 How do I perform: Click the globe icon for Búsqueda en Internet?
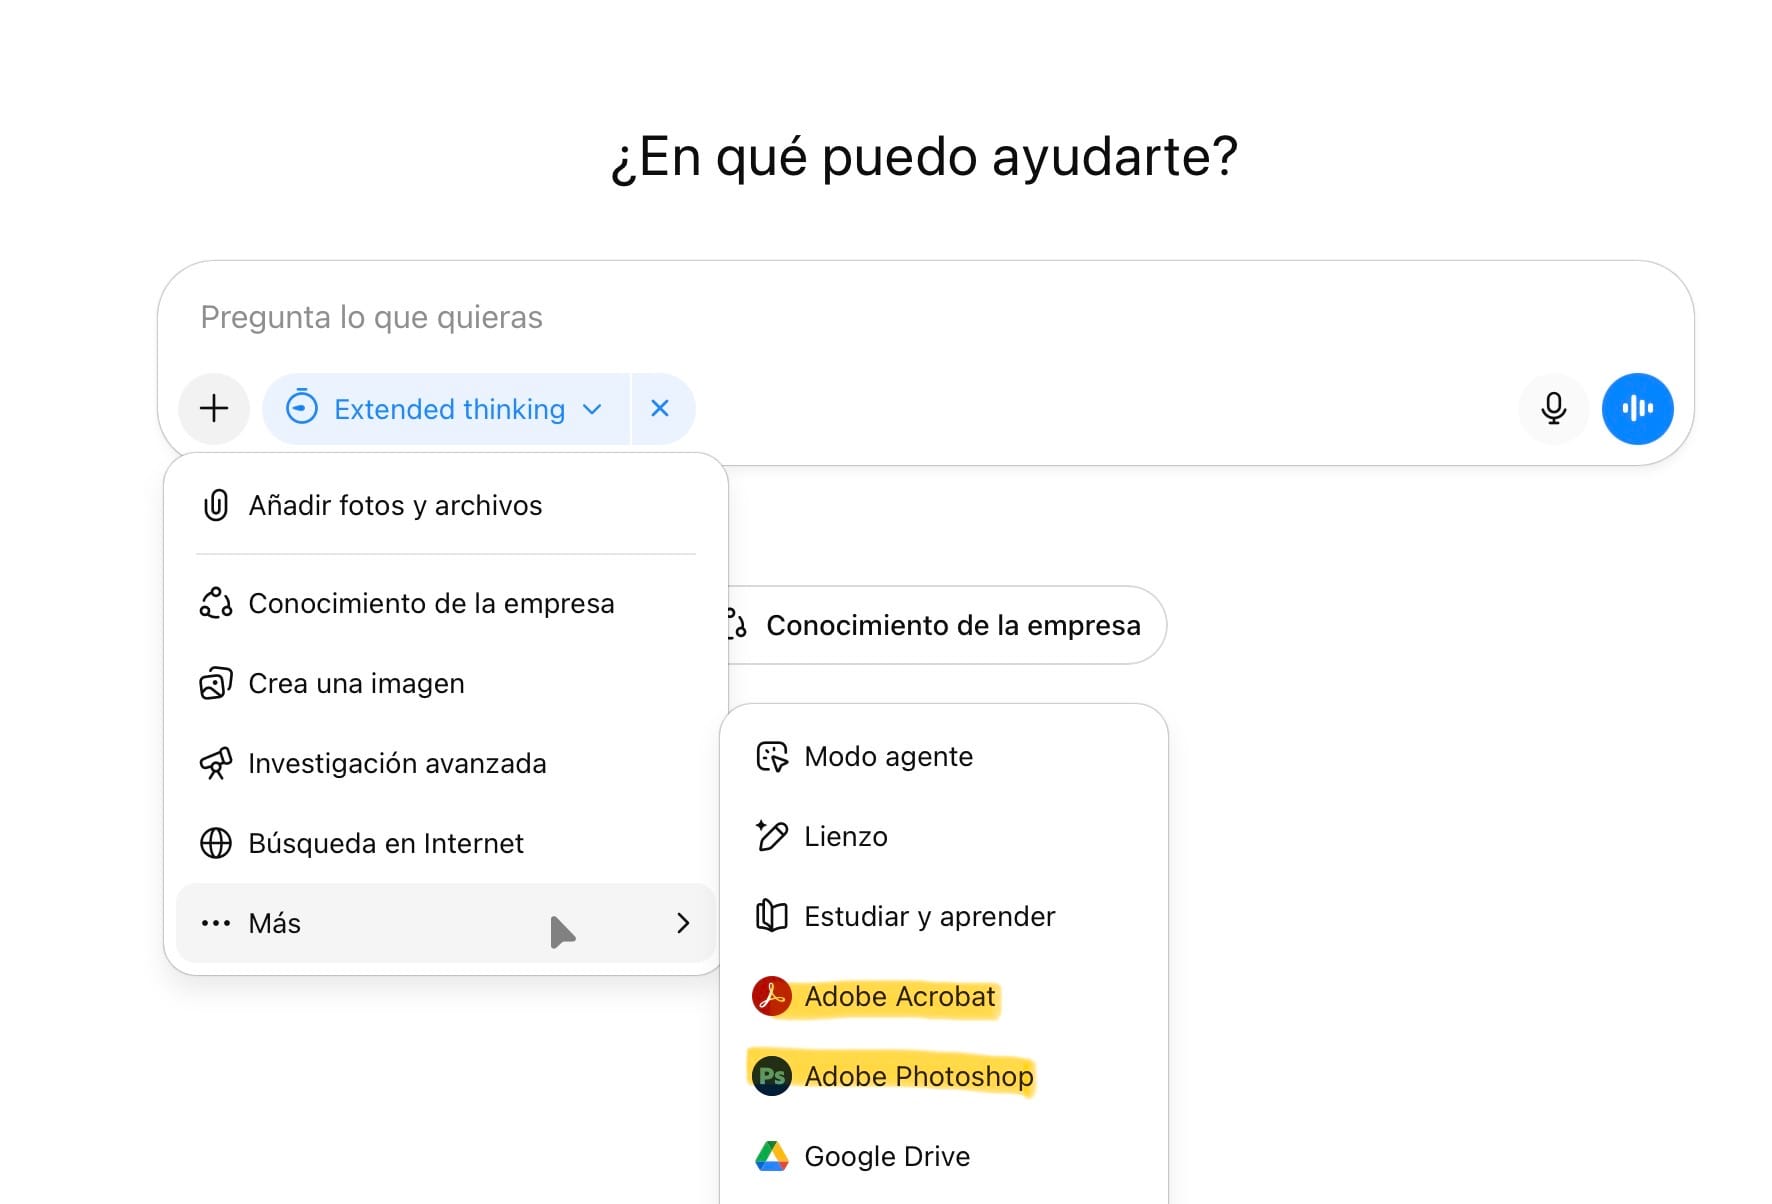pyautogui.click(x=216, y=843)
